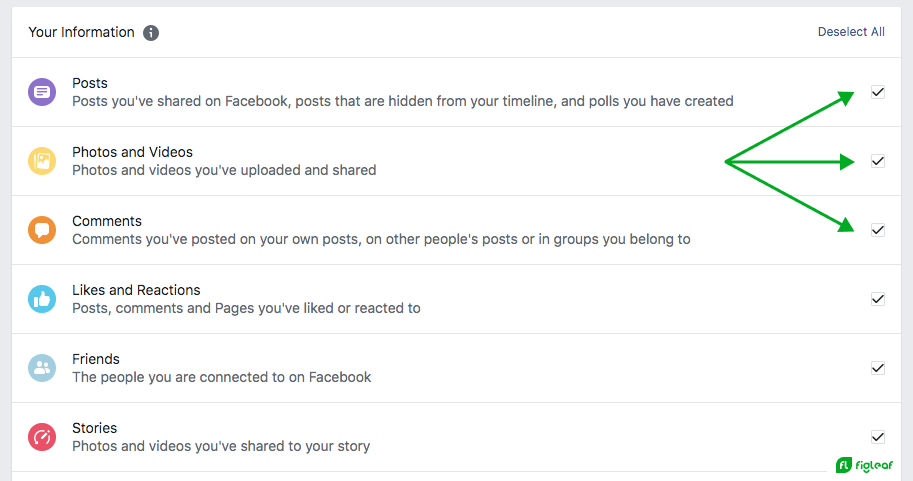Click the Photos and Videos title text
The width and height of the screenshot is (913, 481).
(x=132, y=152)
